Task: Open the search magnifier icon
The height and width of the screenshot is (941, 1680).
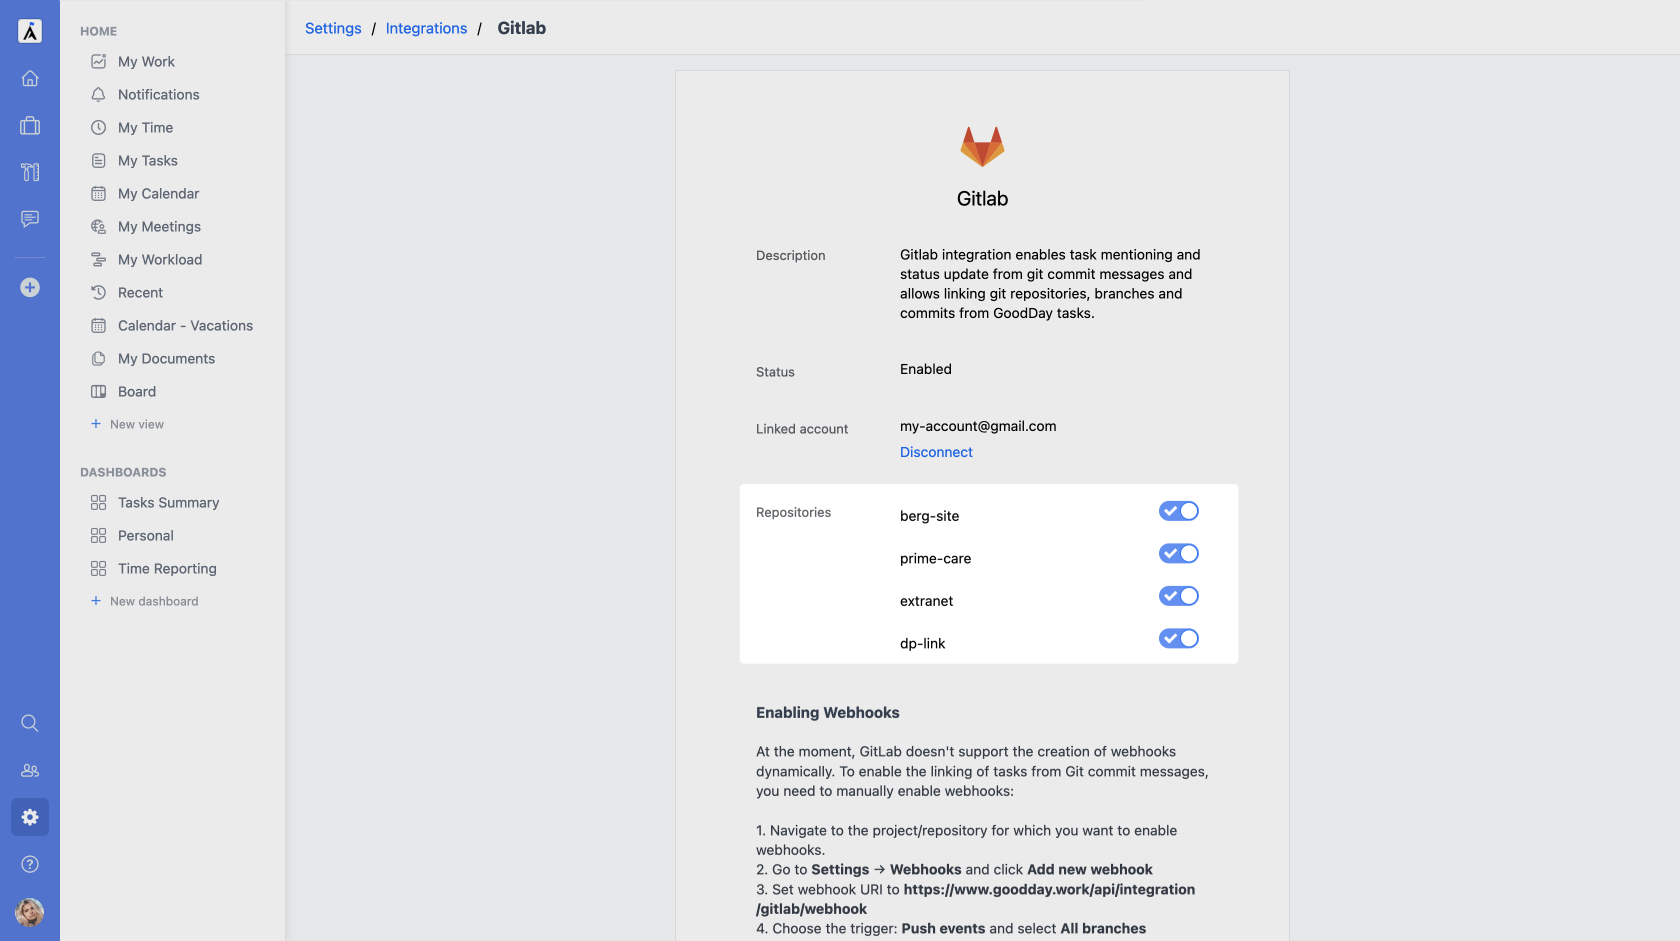Action: click(30, 723)
